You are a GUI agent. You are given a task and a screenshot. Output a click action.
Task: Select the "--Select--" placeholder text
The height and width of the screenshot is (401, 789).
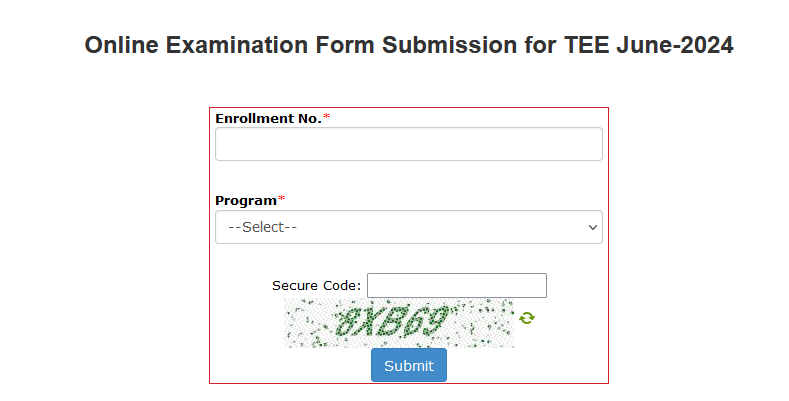point(263,227)
